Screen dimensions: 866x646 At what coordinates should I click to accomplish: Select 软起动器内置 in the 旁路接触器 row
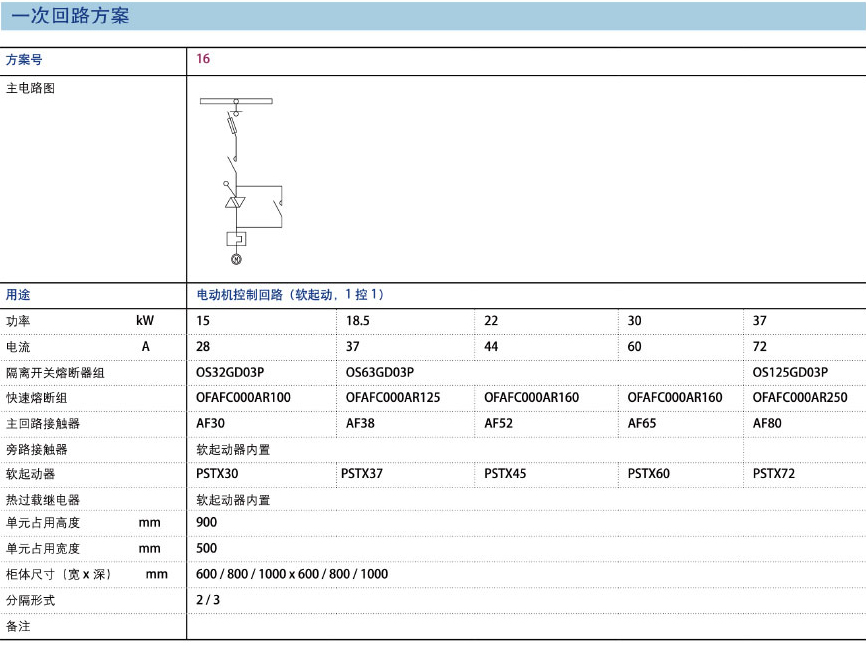coord(233,449)
